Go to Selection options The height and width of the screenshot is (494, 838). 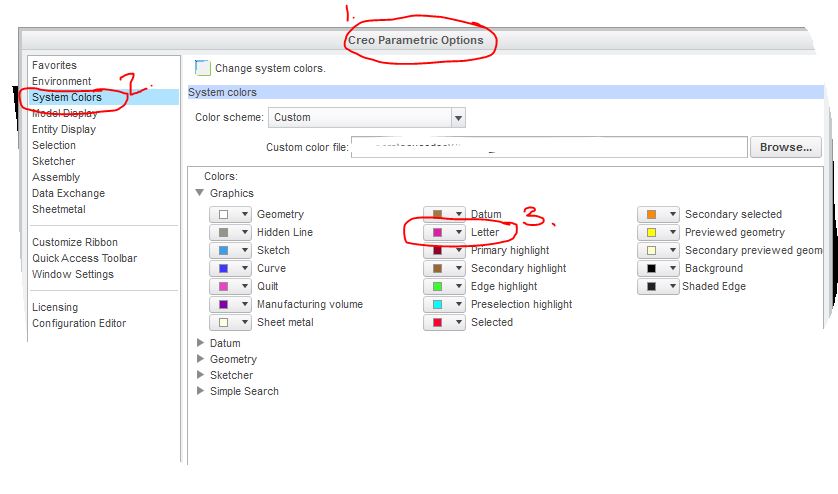click(x=53, y=145)
